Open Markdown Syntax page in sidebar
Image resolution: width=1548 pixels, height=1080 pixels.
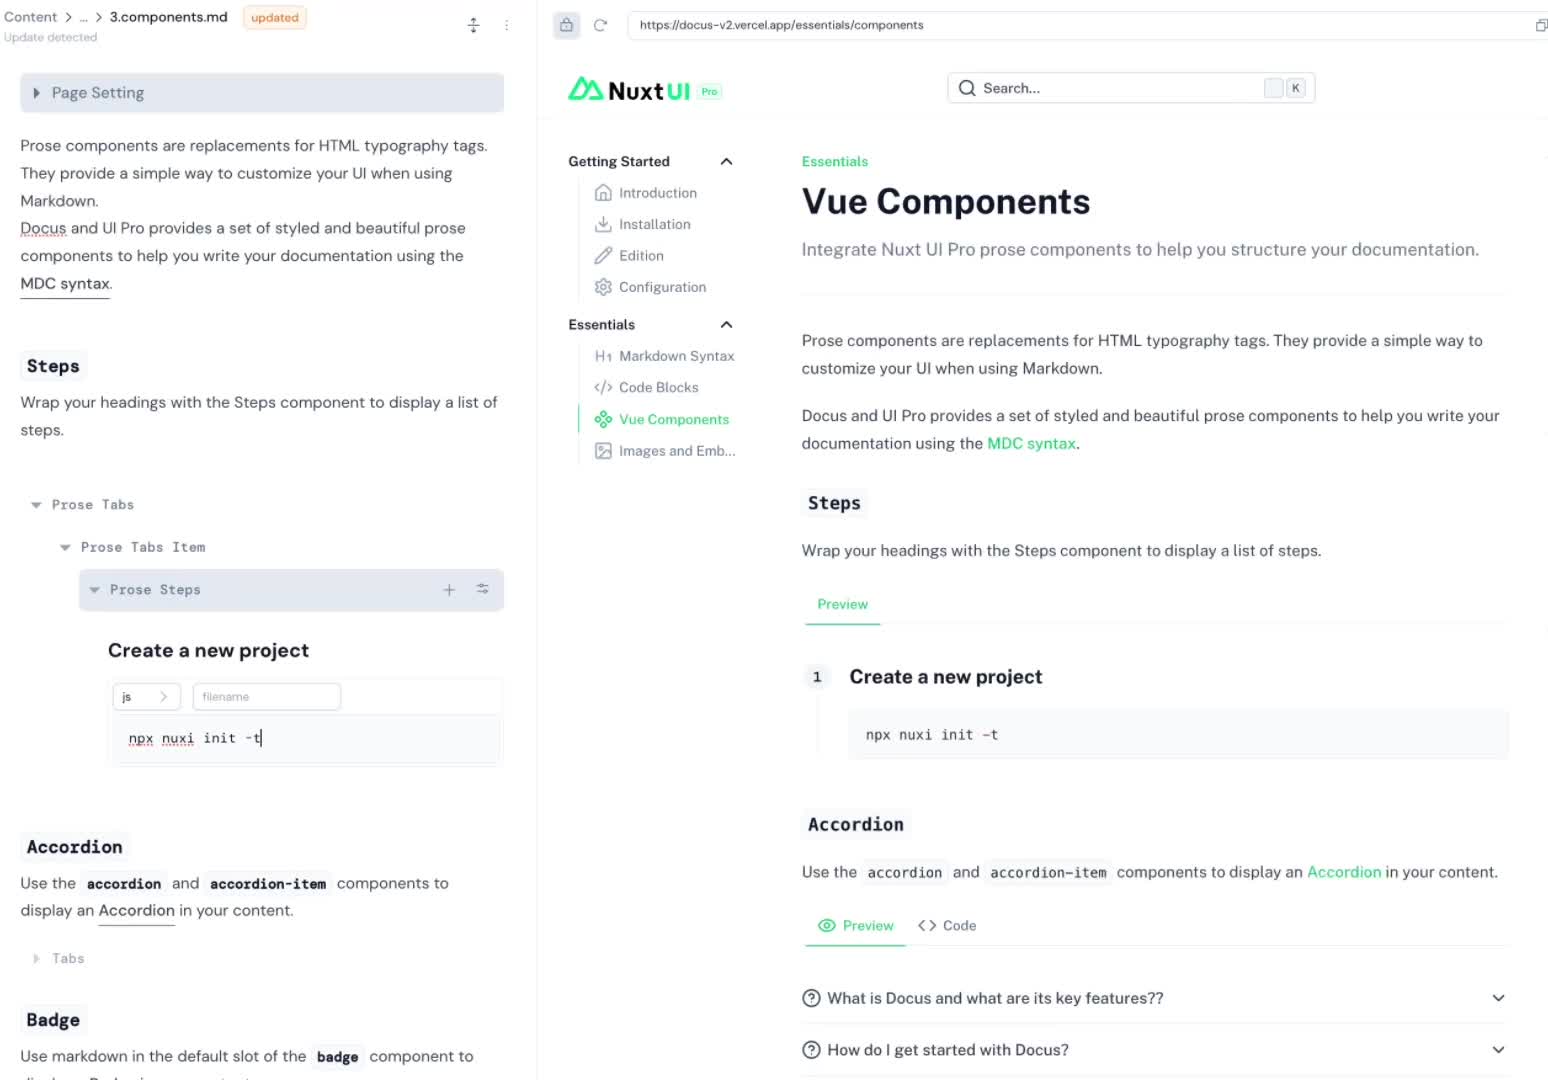tap(677, 356)
